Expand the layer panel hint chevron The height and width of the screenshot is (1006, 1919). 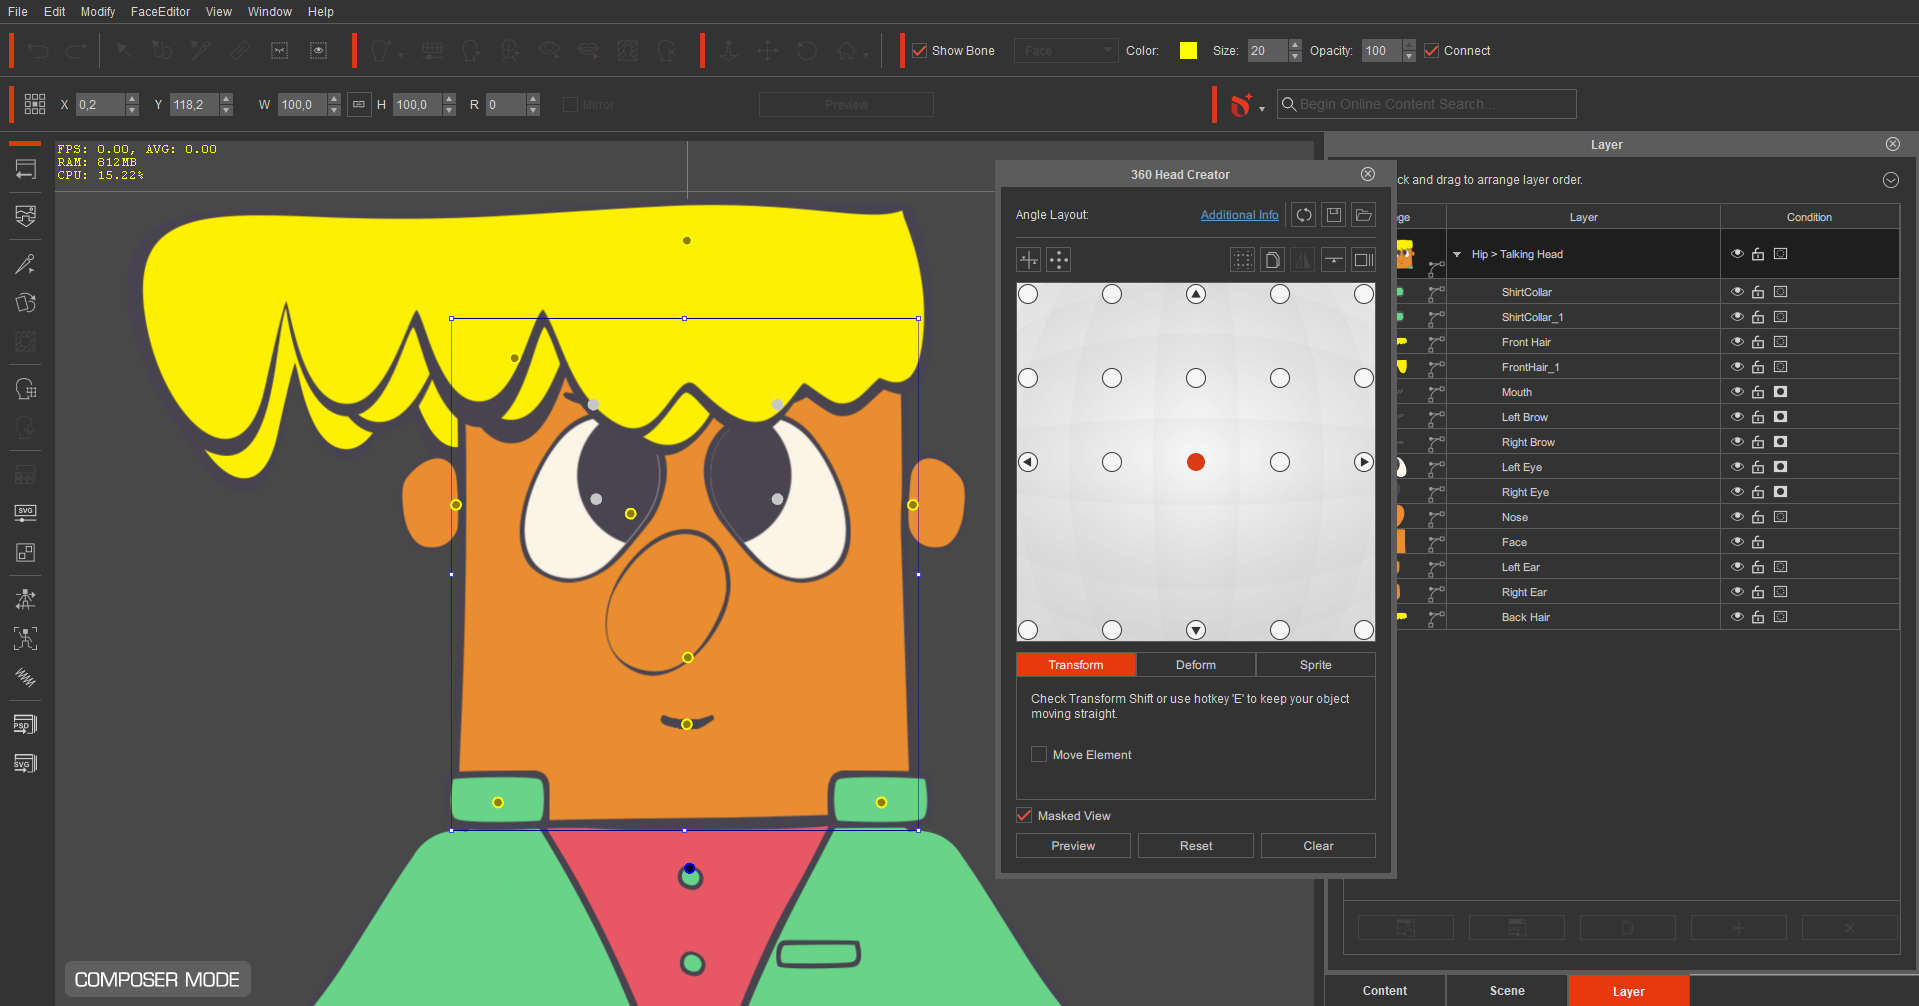click(x=1891, y=180)
